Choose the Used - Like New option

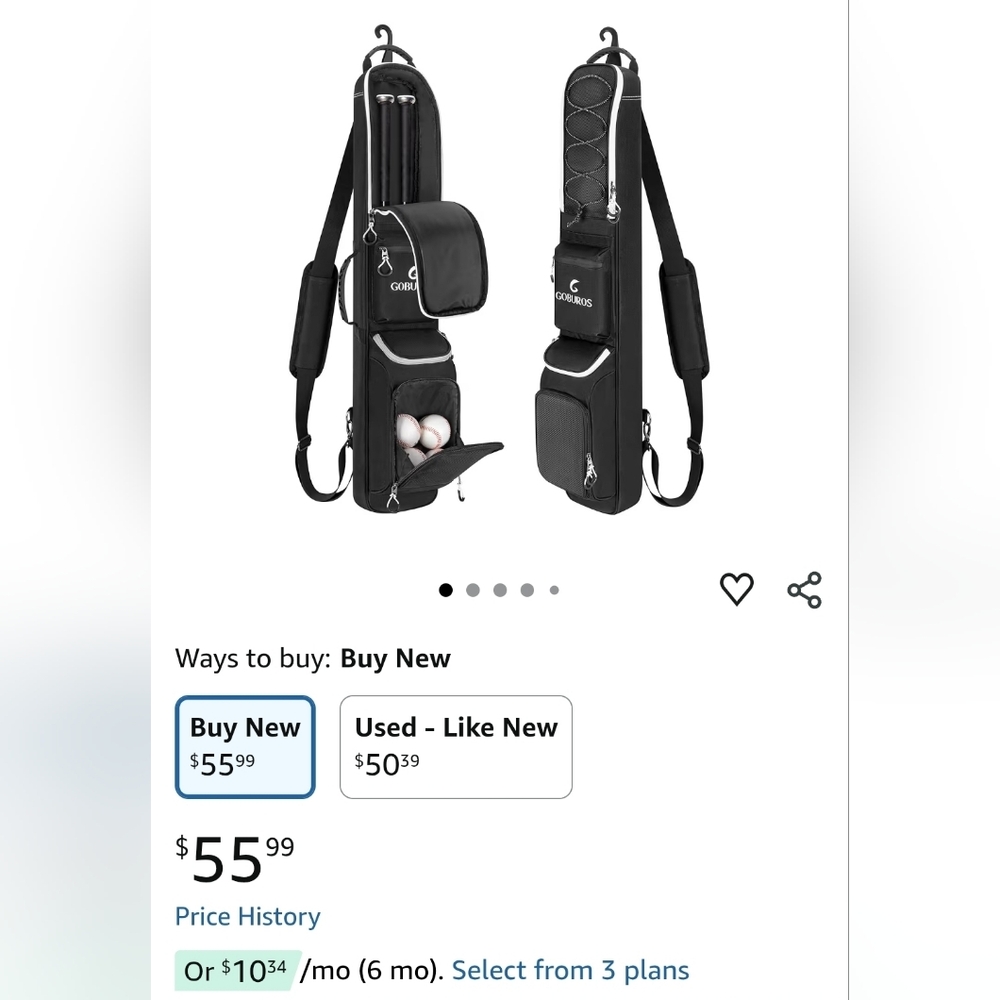click(x=456, y=746)
